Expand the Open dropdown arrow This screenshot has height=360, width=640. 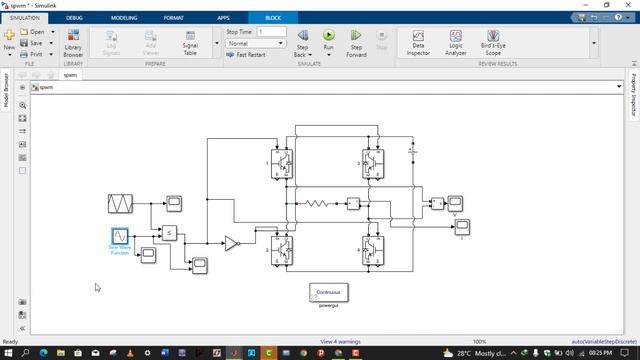click(53, 32)
